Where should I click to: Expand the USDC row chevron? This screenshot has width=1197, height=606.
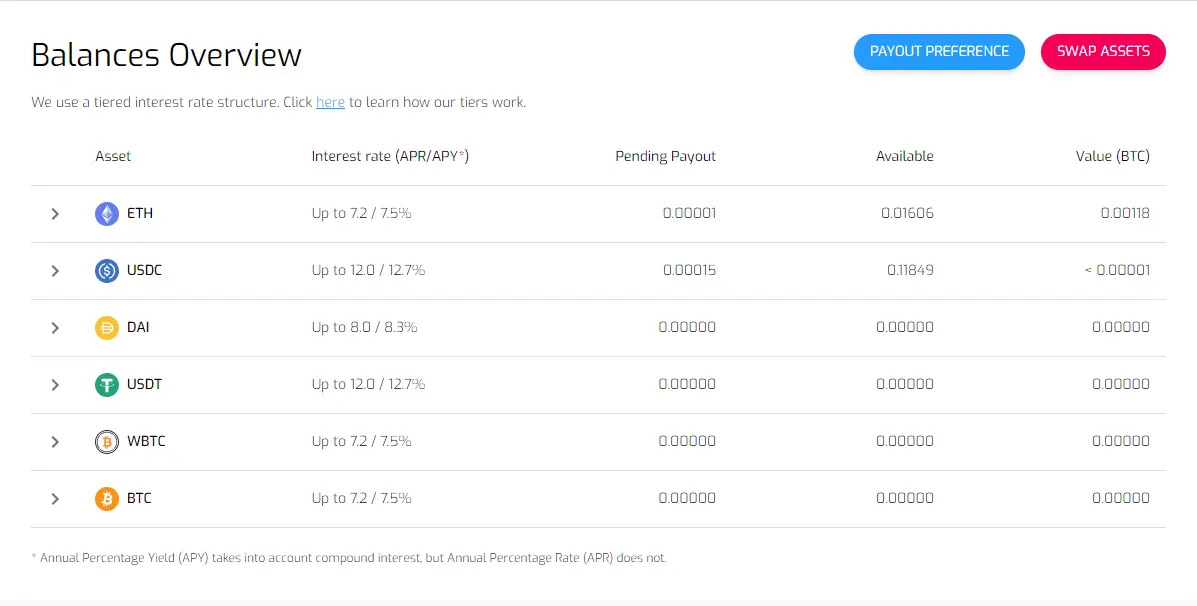(x=55, y=271)
